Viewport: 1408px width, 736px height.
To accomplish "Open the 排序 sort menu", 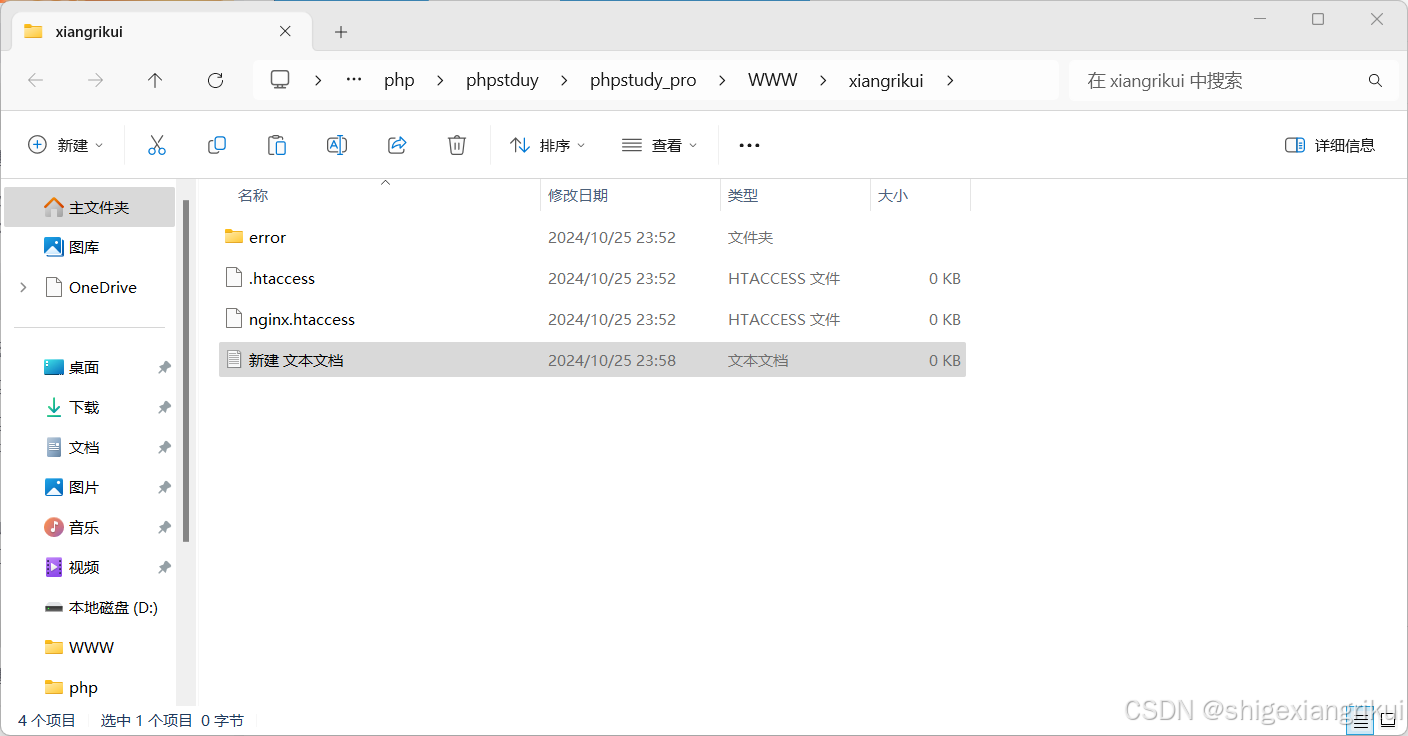I will [547, 144].
